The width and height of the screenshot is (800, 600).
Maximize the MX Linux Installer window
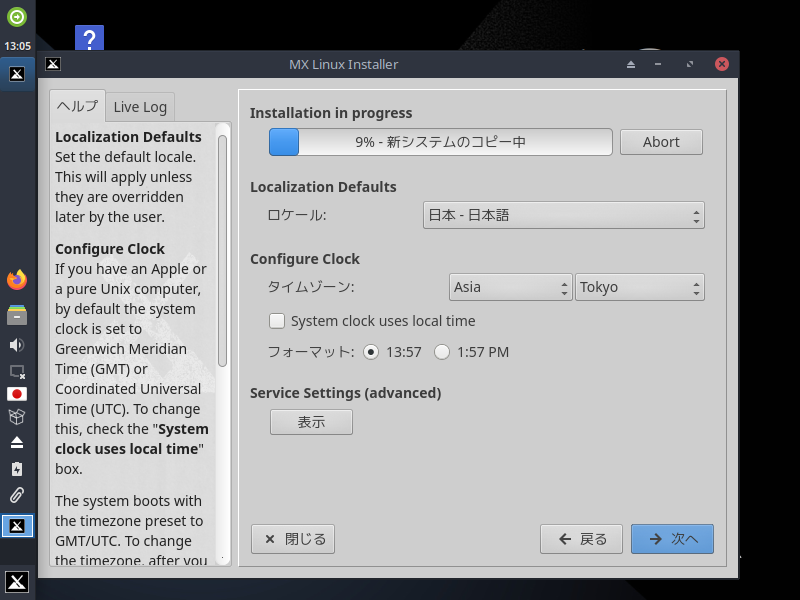tap(690, 64)
